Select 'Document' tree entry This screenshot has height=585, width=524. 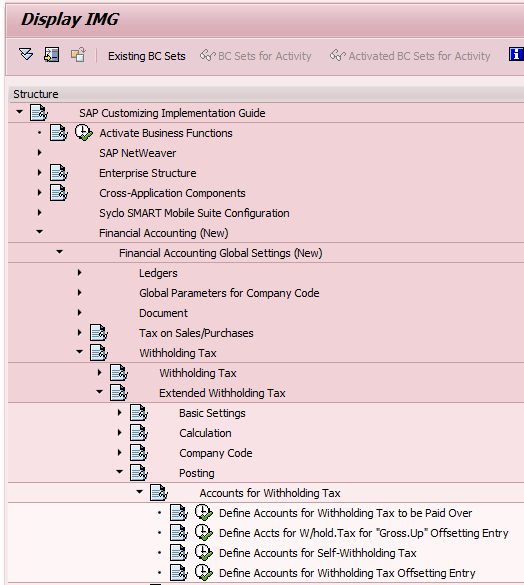(163, 313)
